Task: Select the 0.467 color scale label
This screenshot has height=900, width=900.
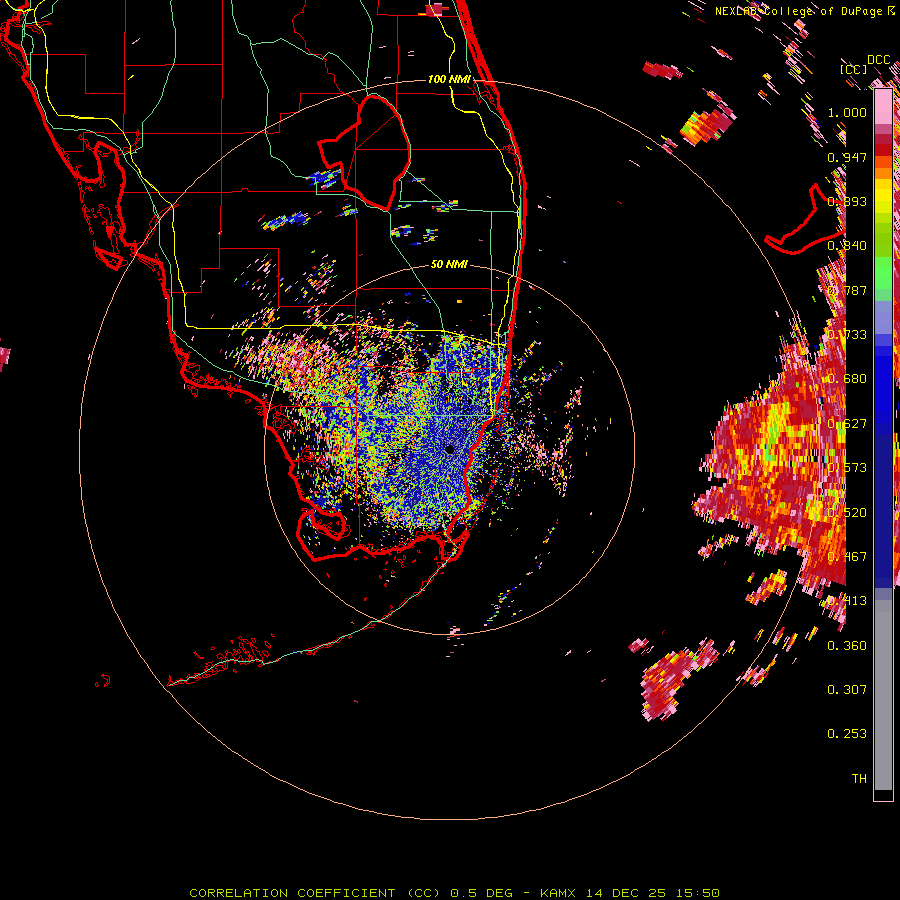Action: pyautogui.click(x=847, y=557)
